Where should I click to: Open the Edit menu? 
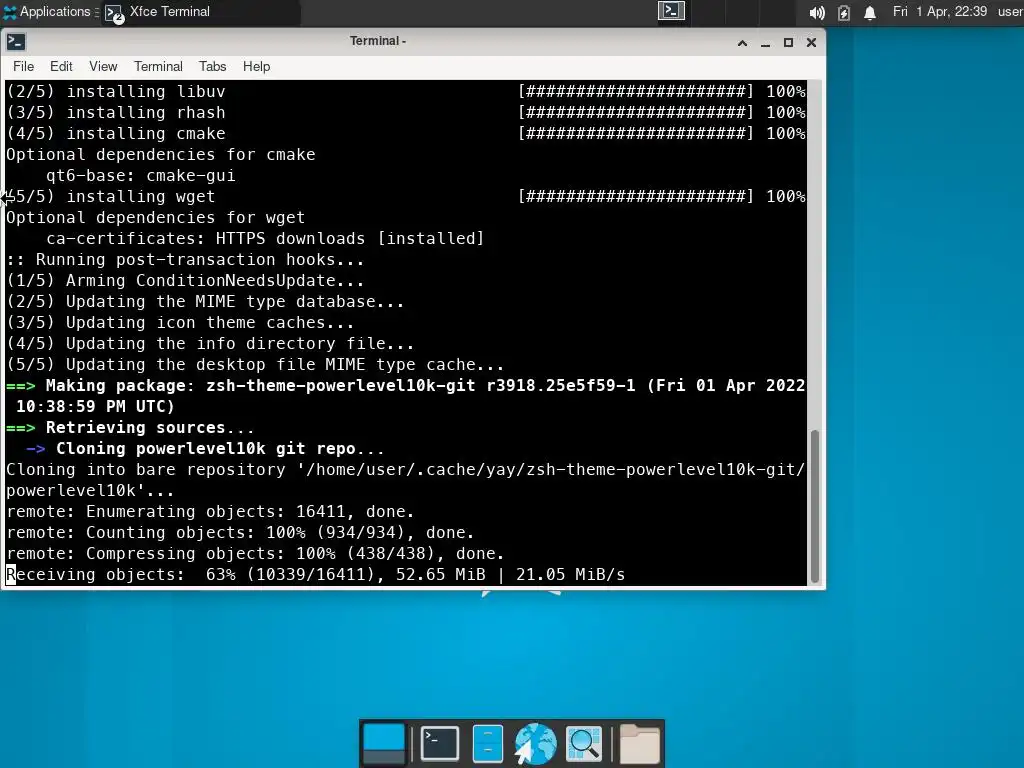pos(61,67)
